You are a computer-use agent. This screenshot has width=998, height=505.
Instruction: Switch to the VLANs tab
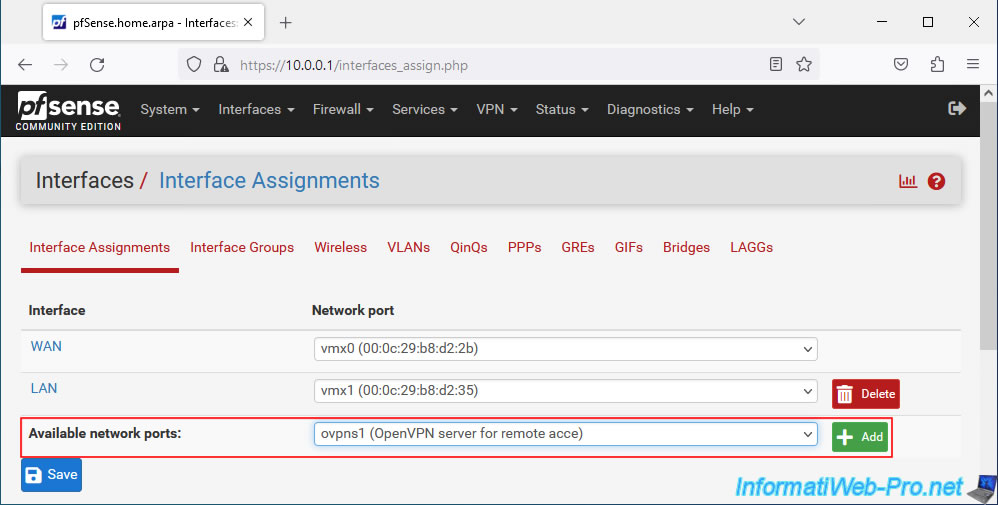409,248
